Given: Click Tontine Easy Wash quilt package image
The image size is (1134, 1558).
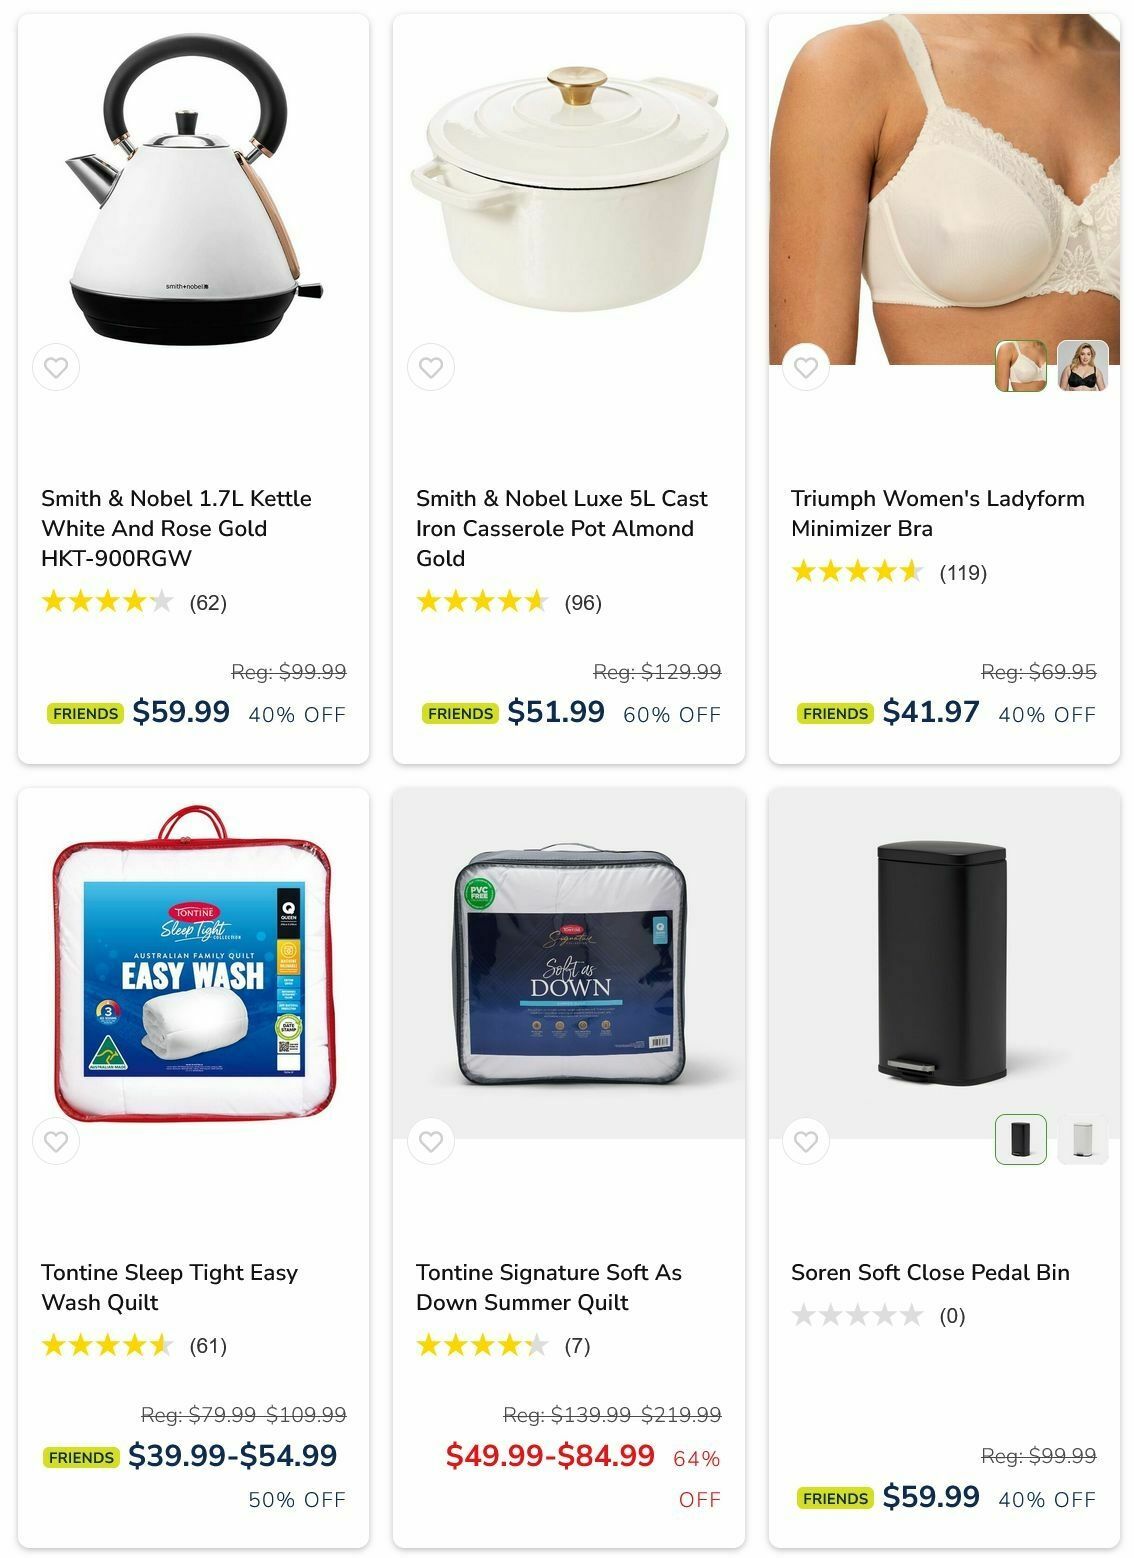Looking at the screenshot, I should click(x=193, y=963).
